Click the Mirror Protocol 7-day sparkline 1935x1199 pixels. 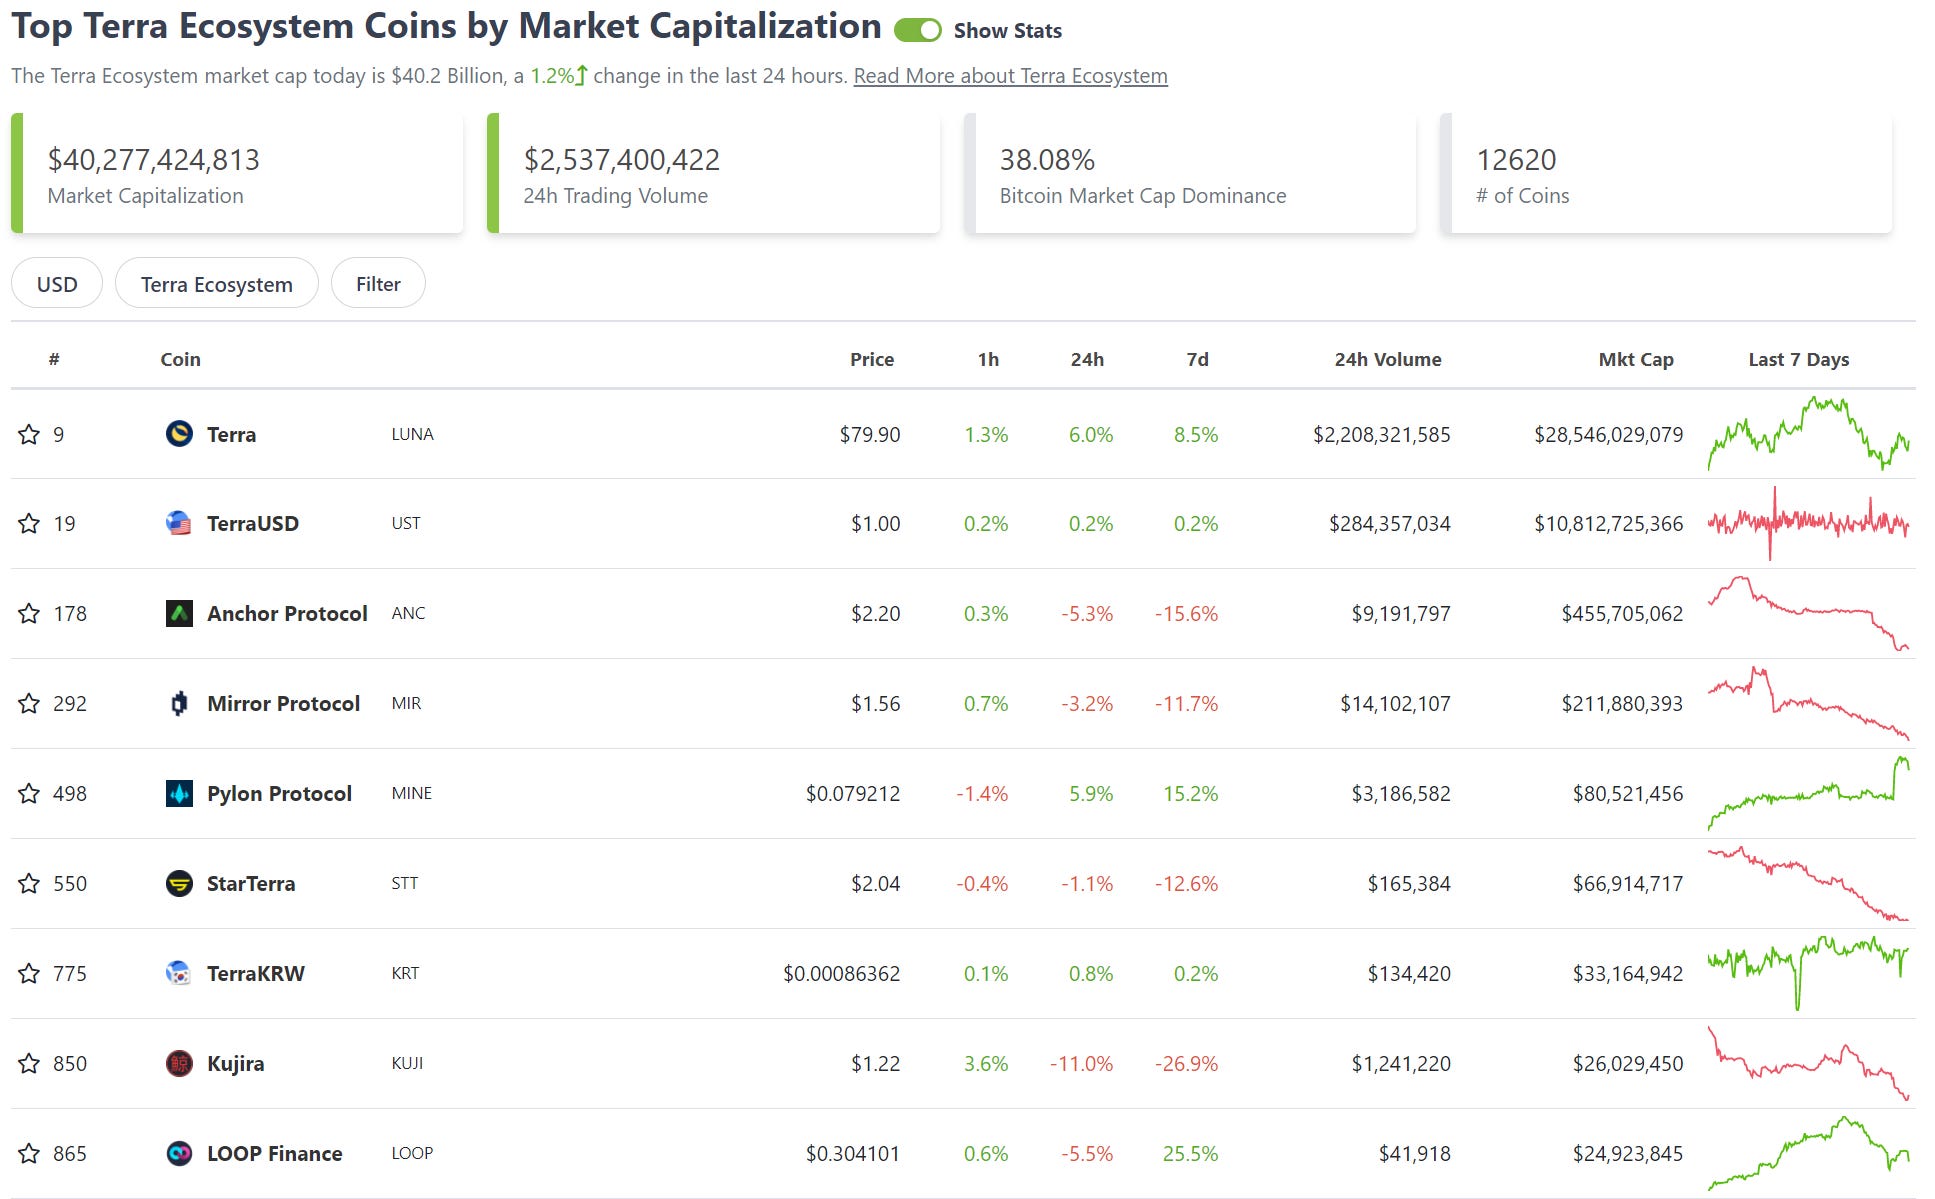coord(1808,703)
